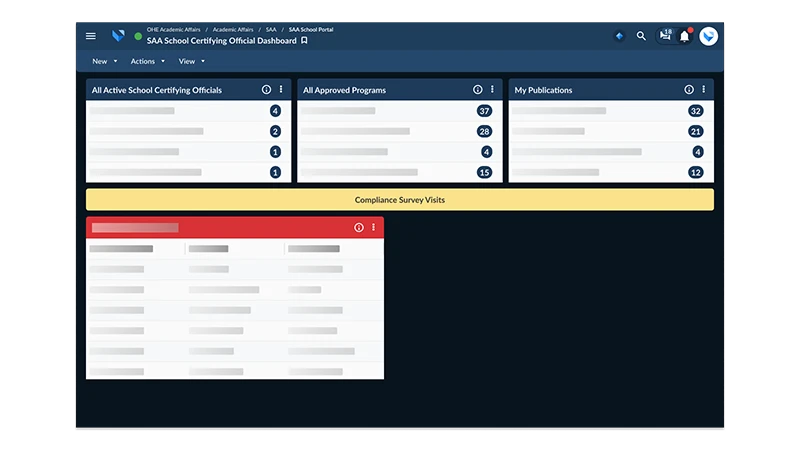Open the hamburger navigation menu
Viewport: 800px width, 450px height.
(x=91, y=36)
